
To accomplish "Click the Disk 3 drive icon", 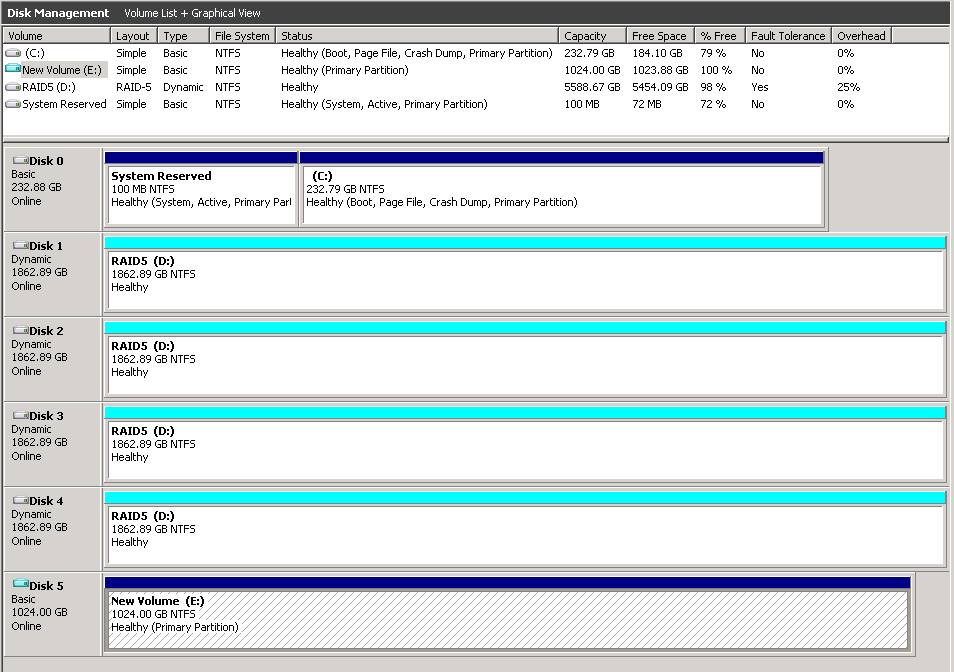I will click(20, 416).
